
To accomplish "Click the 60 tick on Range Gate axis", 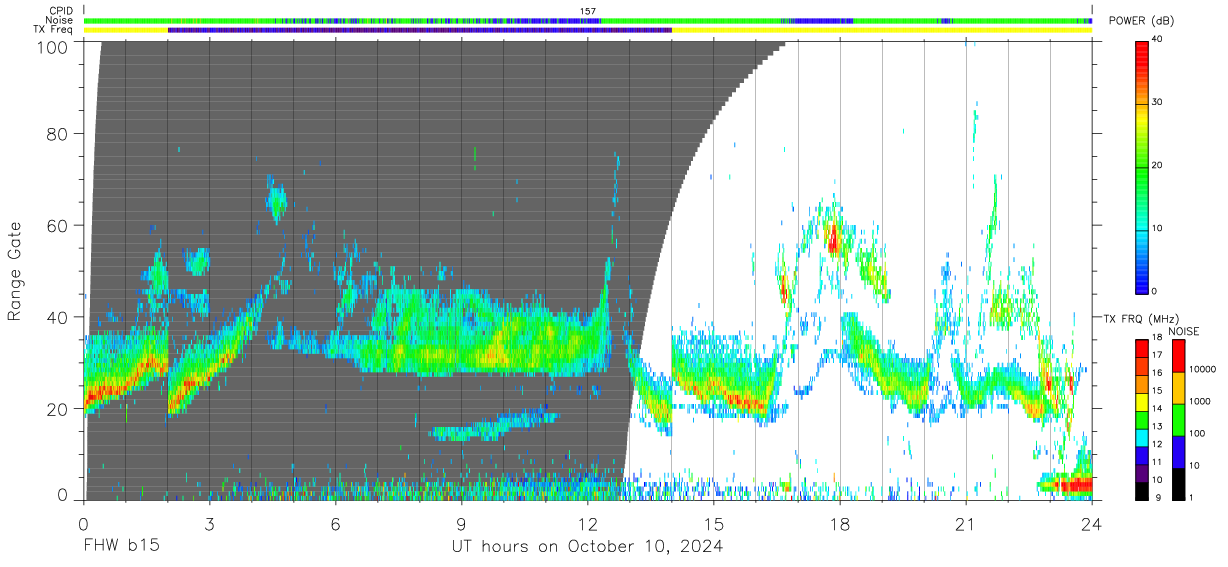I will 58,225.
